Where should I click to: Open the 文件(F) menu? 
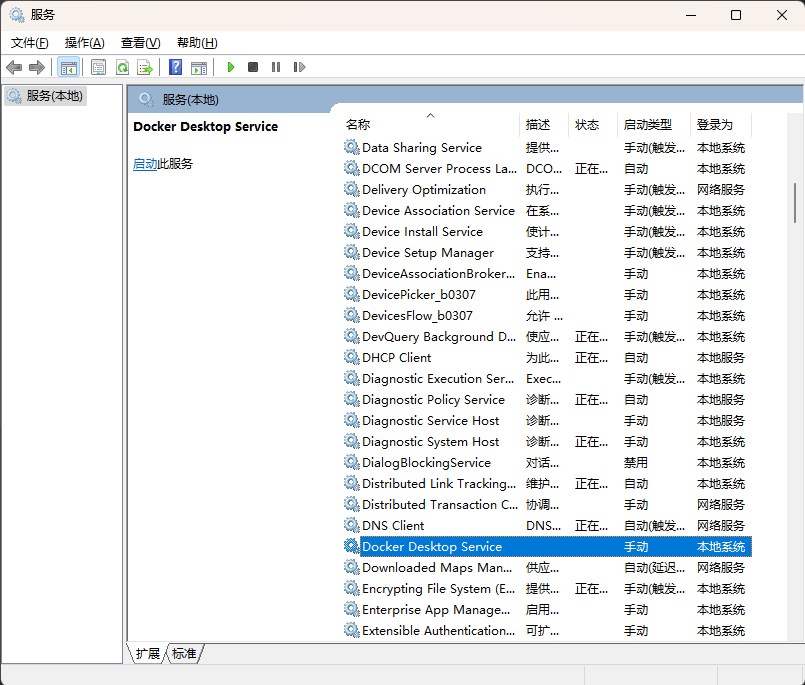[30, 43]
